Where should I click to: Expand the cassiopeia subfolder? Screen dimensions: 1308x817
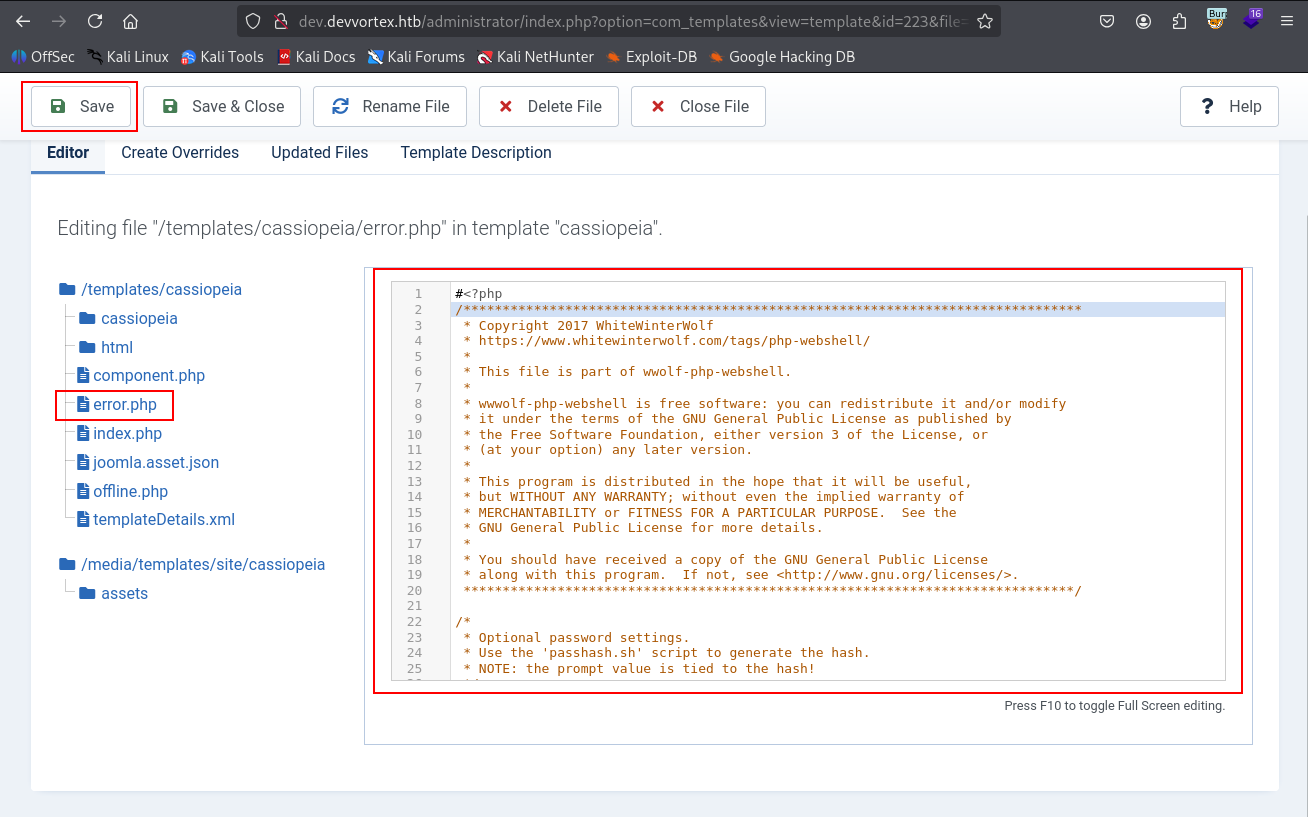[128, 318]
